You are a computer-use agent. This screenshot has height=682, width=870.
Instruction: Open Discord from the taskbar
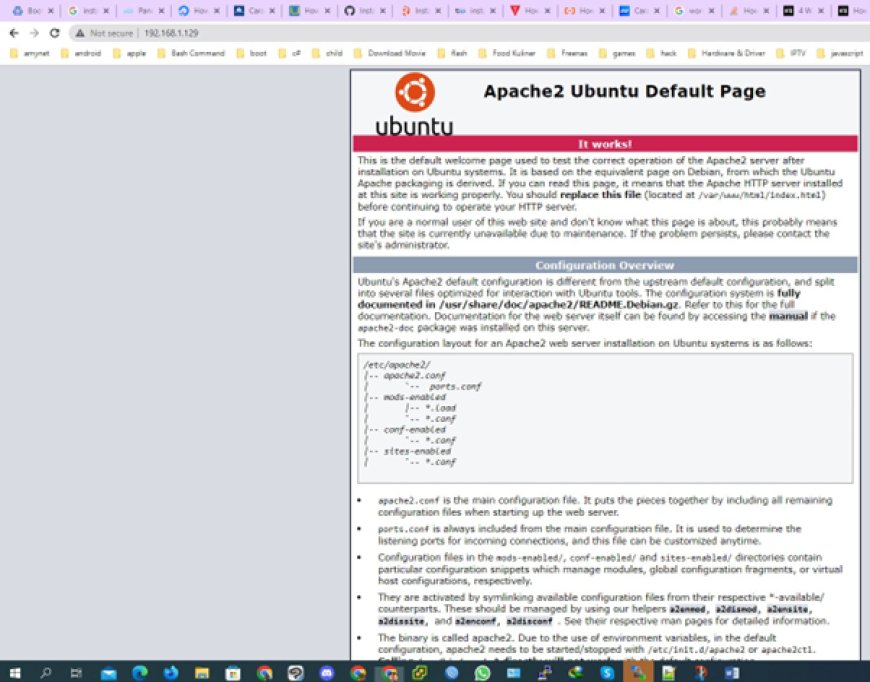point(327,673)
